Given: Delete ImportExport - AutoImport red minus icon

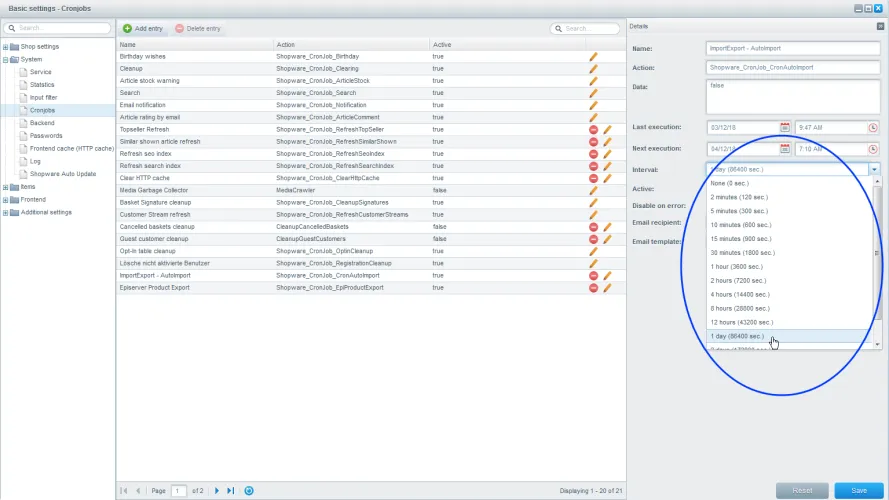Looking at the screenshot, I should coord(593,276).
